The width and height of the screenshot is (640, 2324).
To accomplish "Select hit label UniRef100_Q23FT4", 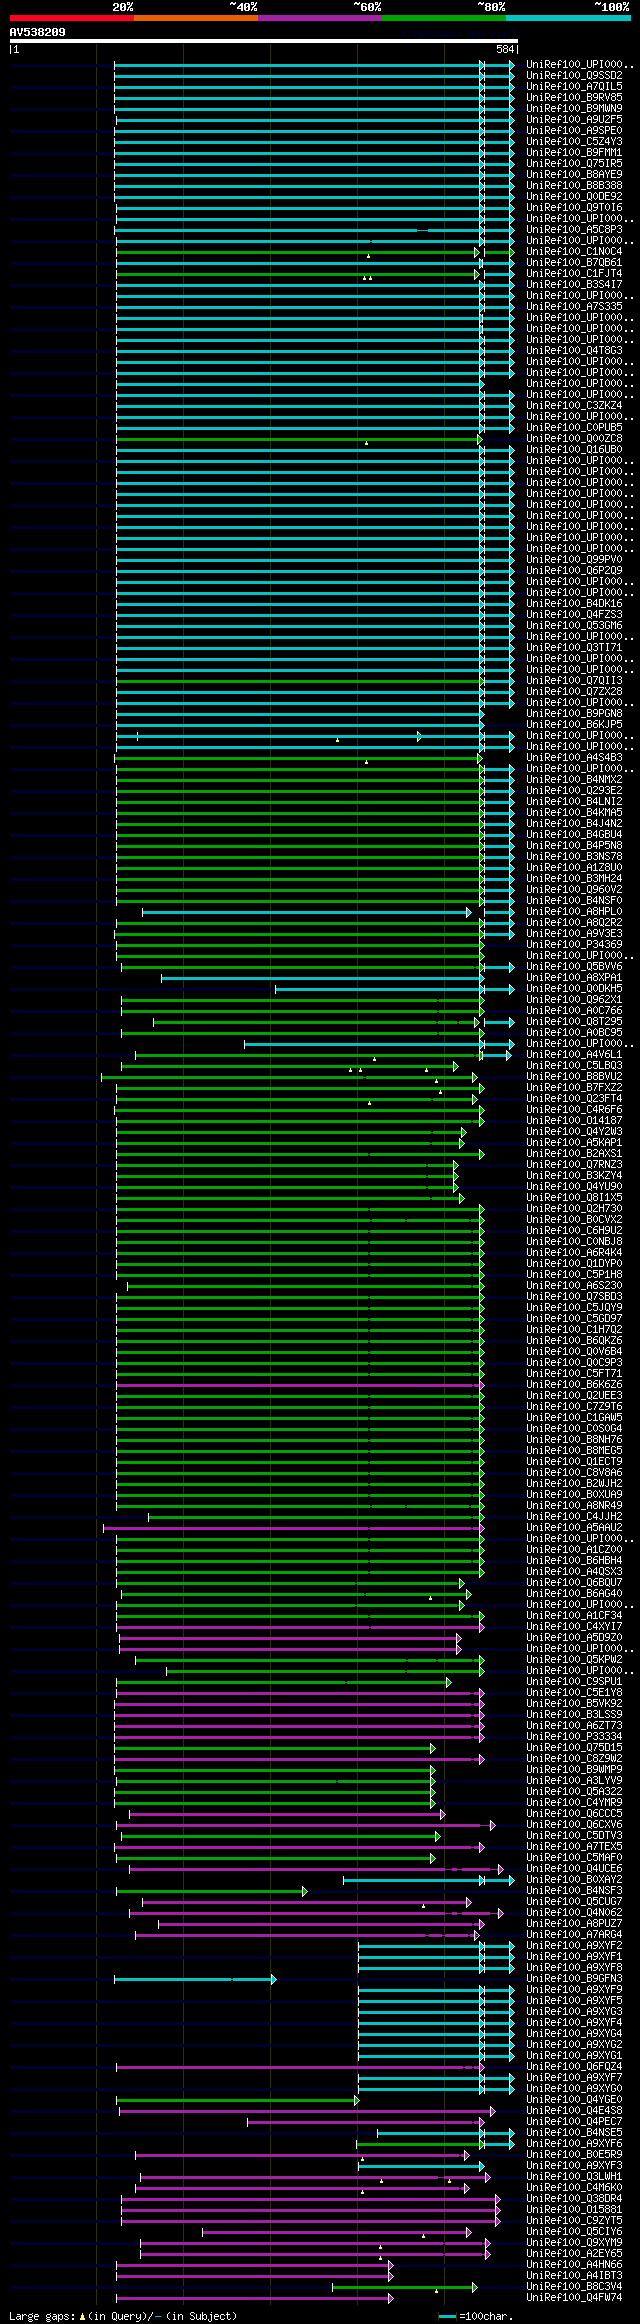I will (574, 1098).
